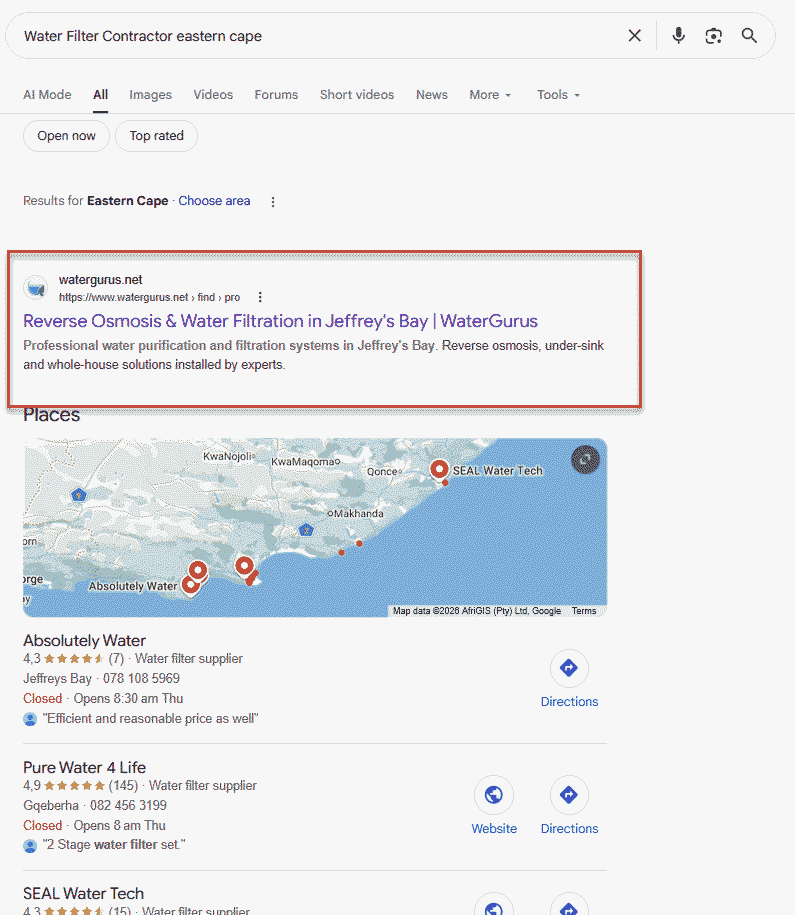Viewport: 795px width, 915px height.
Task: Expand the map with top-right corner icon
Action: tap(585, 459)
